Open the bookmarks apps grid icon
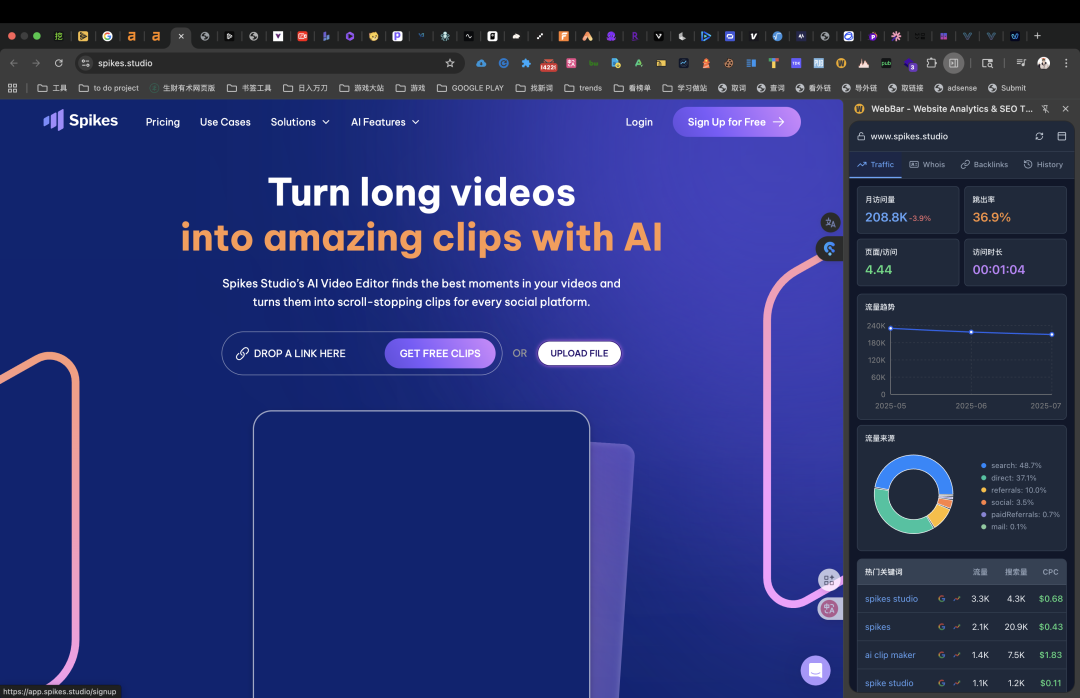1080x698 pixels. point(12,88)
